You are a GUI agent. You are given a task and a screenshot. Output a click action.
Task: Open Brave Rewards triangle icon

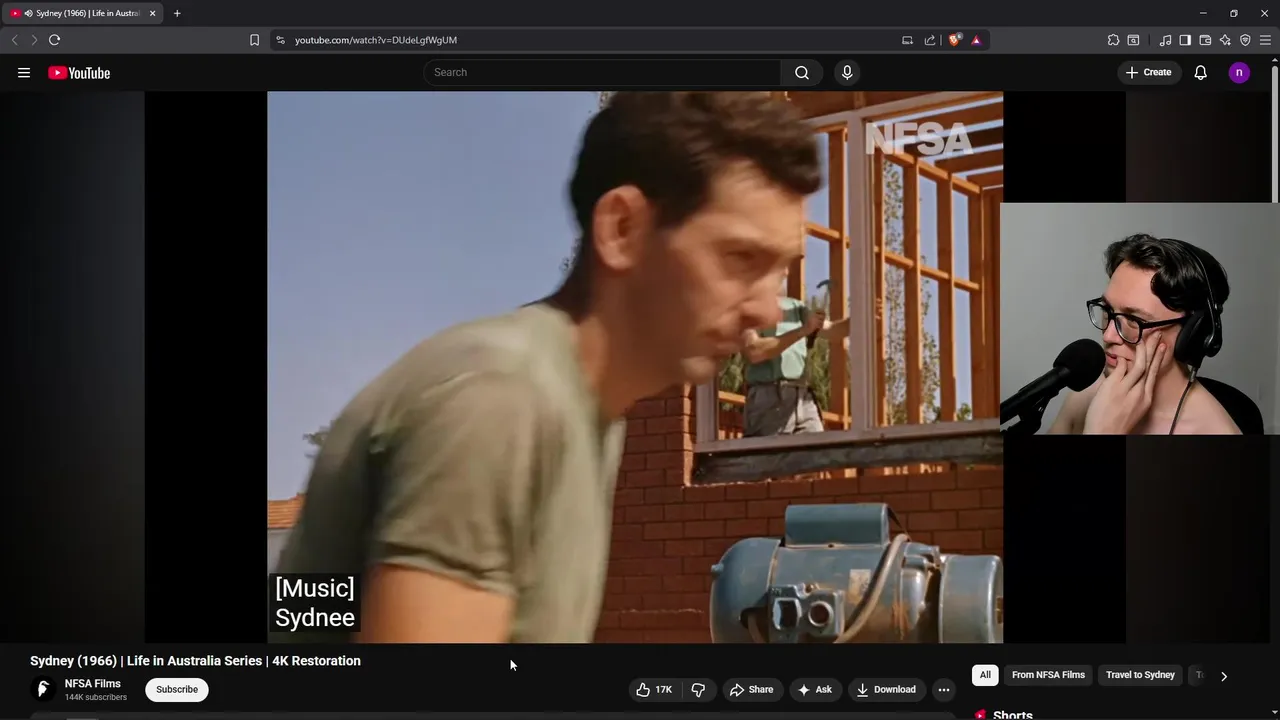pyautogui.click(x=976, y=40)
